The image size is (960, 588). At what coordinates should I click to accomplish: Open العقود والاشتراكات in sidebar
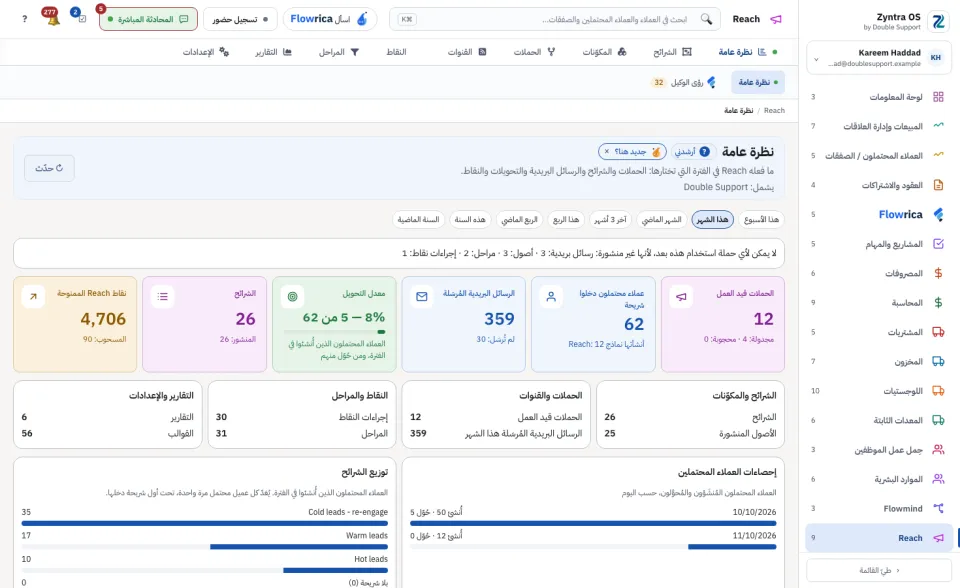[877, 185]
